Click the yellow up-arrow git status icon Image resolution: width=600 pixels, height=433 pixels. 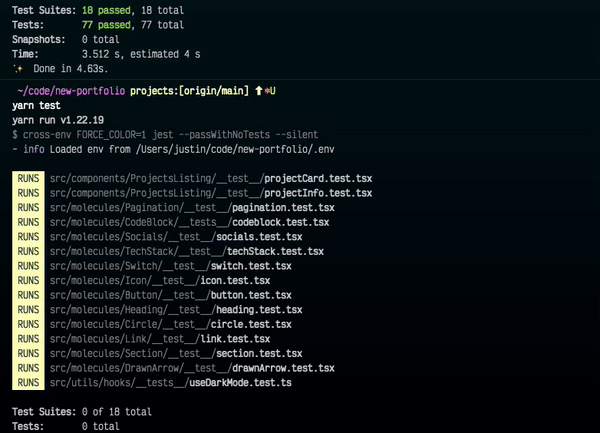click(257, 91)
